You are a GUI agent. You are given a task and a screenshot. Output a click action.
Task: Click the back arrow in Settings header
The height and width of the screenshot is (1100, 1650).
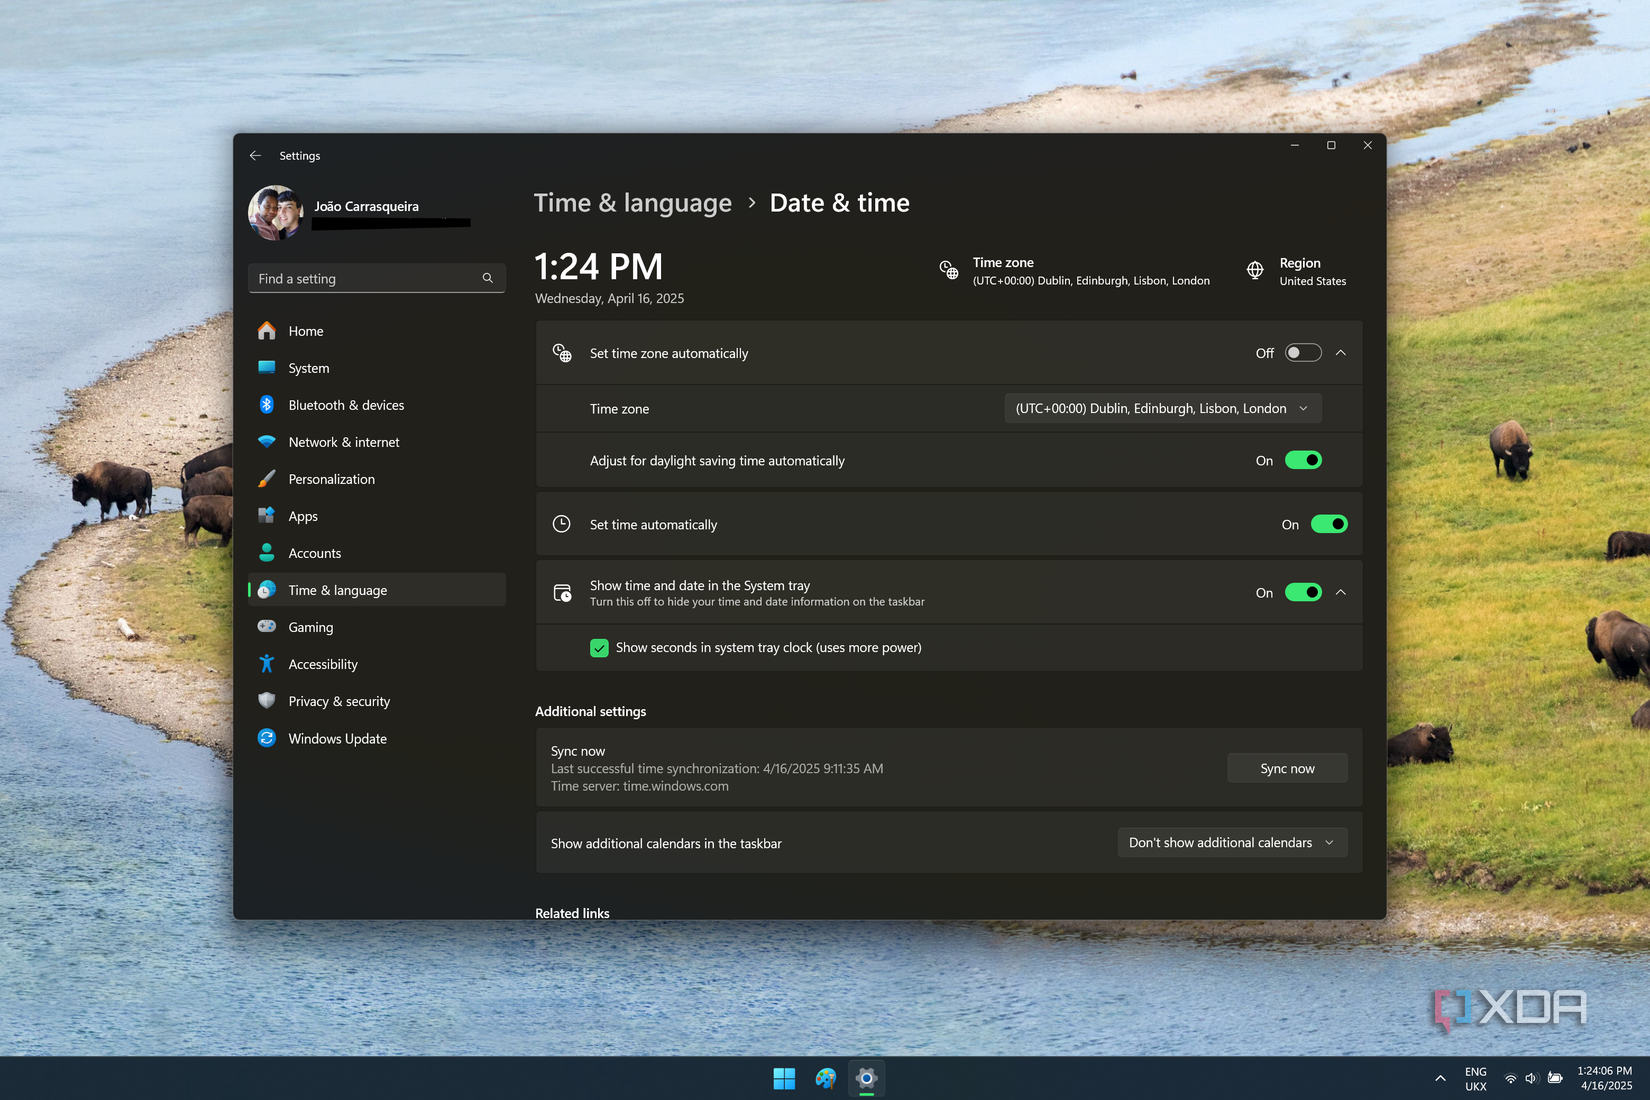(x=255, y=156)
